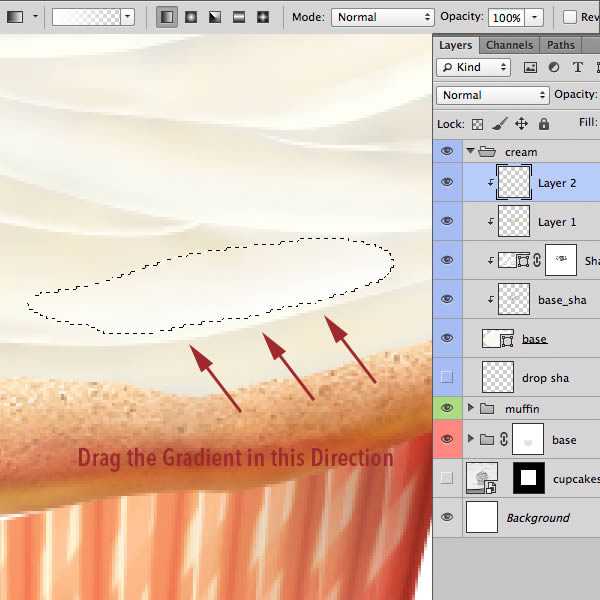
Task: Click the base group mask link icon
Action: (504, 439)
